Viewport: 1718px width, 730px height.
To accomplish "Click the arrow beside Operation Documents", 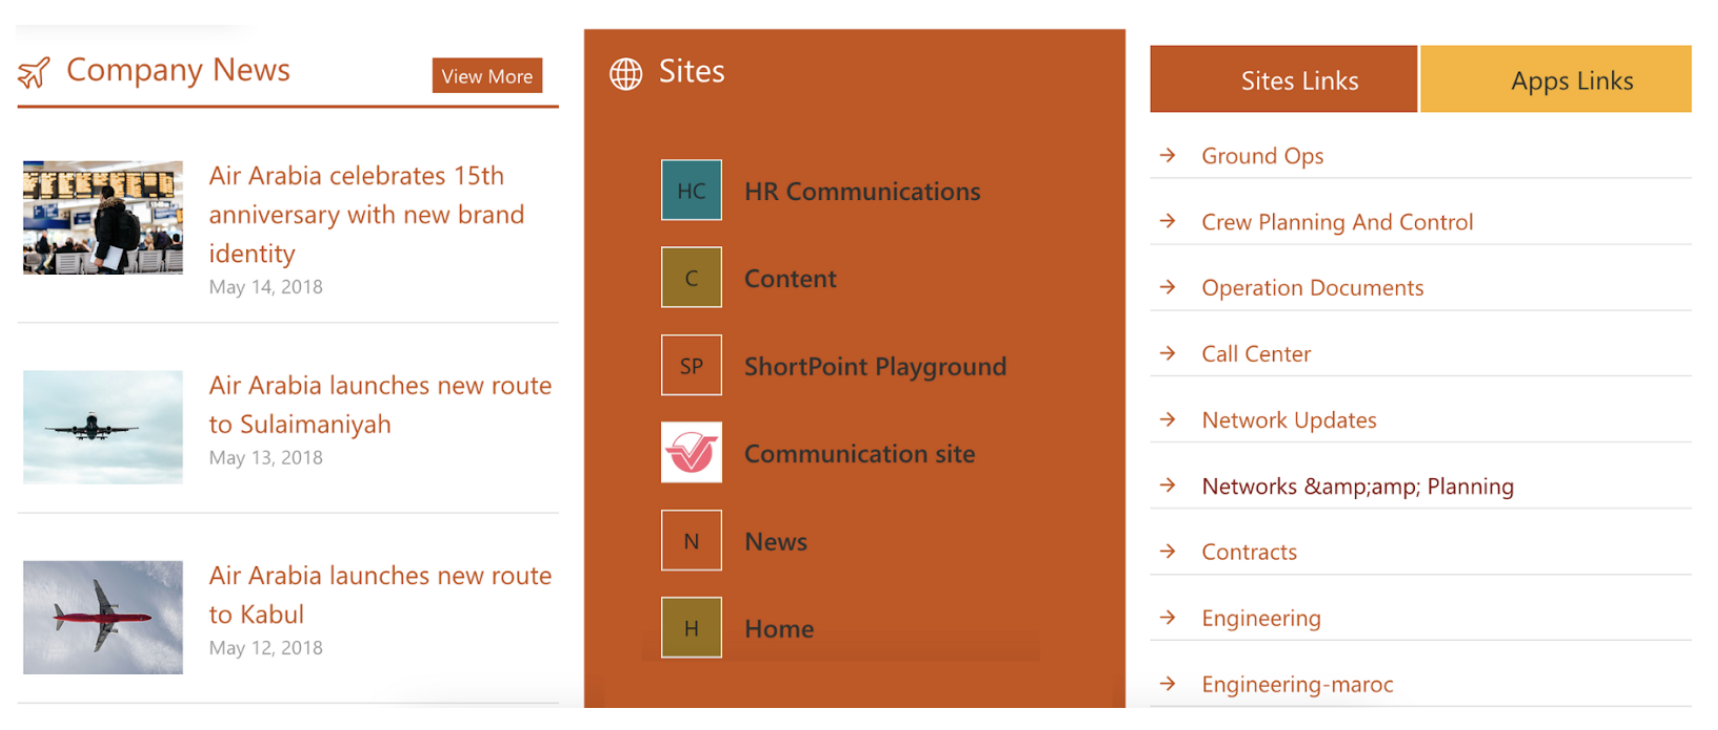I will click(1167, 287).
